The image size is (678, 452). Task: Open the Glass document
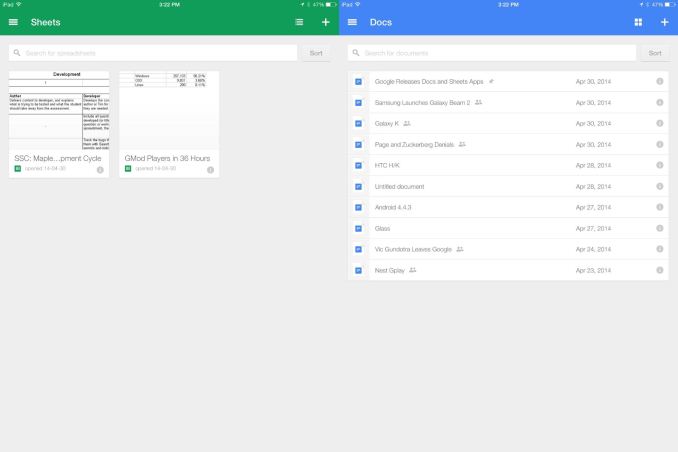[508, 228]
